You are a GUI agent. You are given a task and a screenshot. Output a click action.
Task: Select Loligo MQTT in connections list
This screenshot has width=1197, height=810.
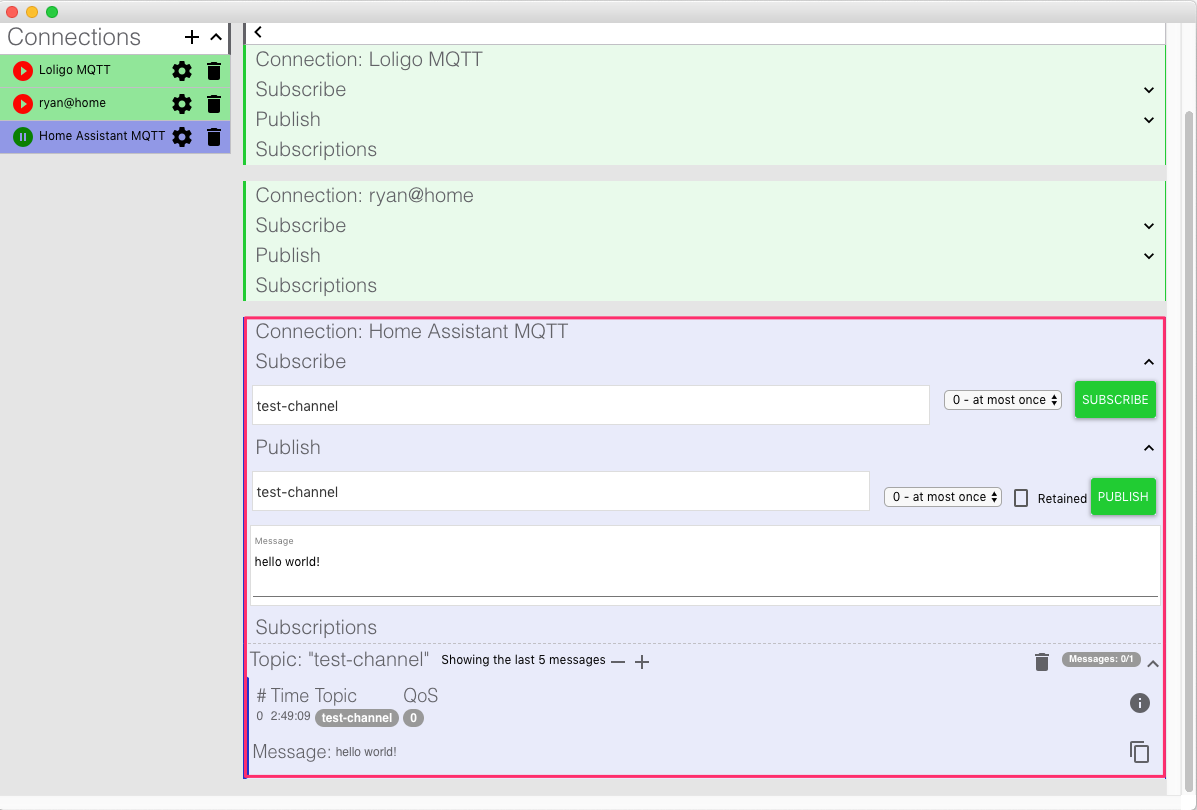(x=75, y=70)
